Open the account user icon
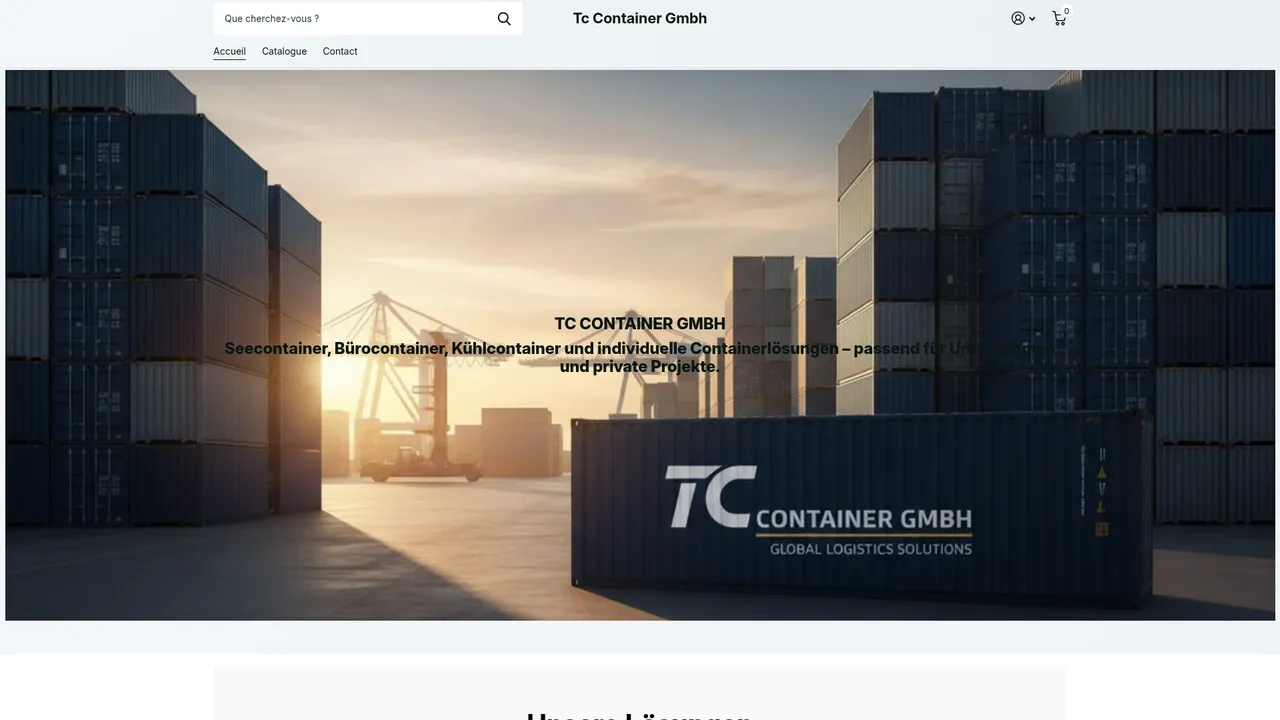 (x=1018, y=18)
